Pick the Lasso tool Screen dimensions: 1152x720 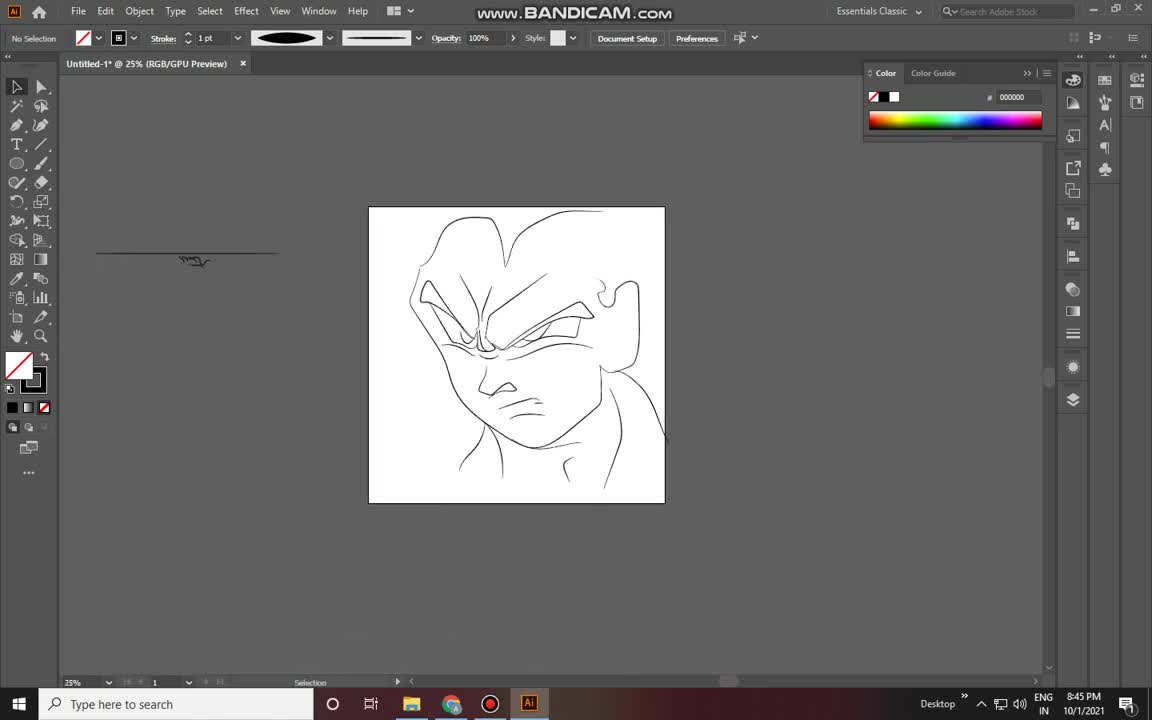click(x=41, y=107)
